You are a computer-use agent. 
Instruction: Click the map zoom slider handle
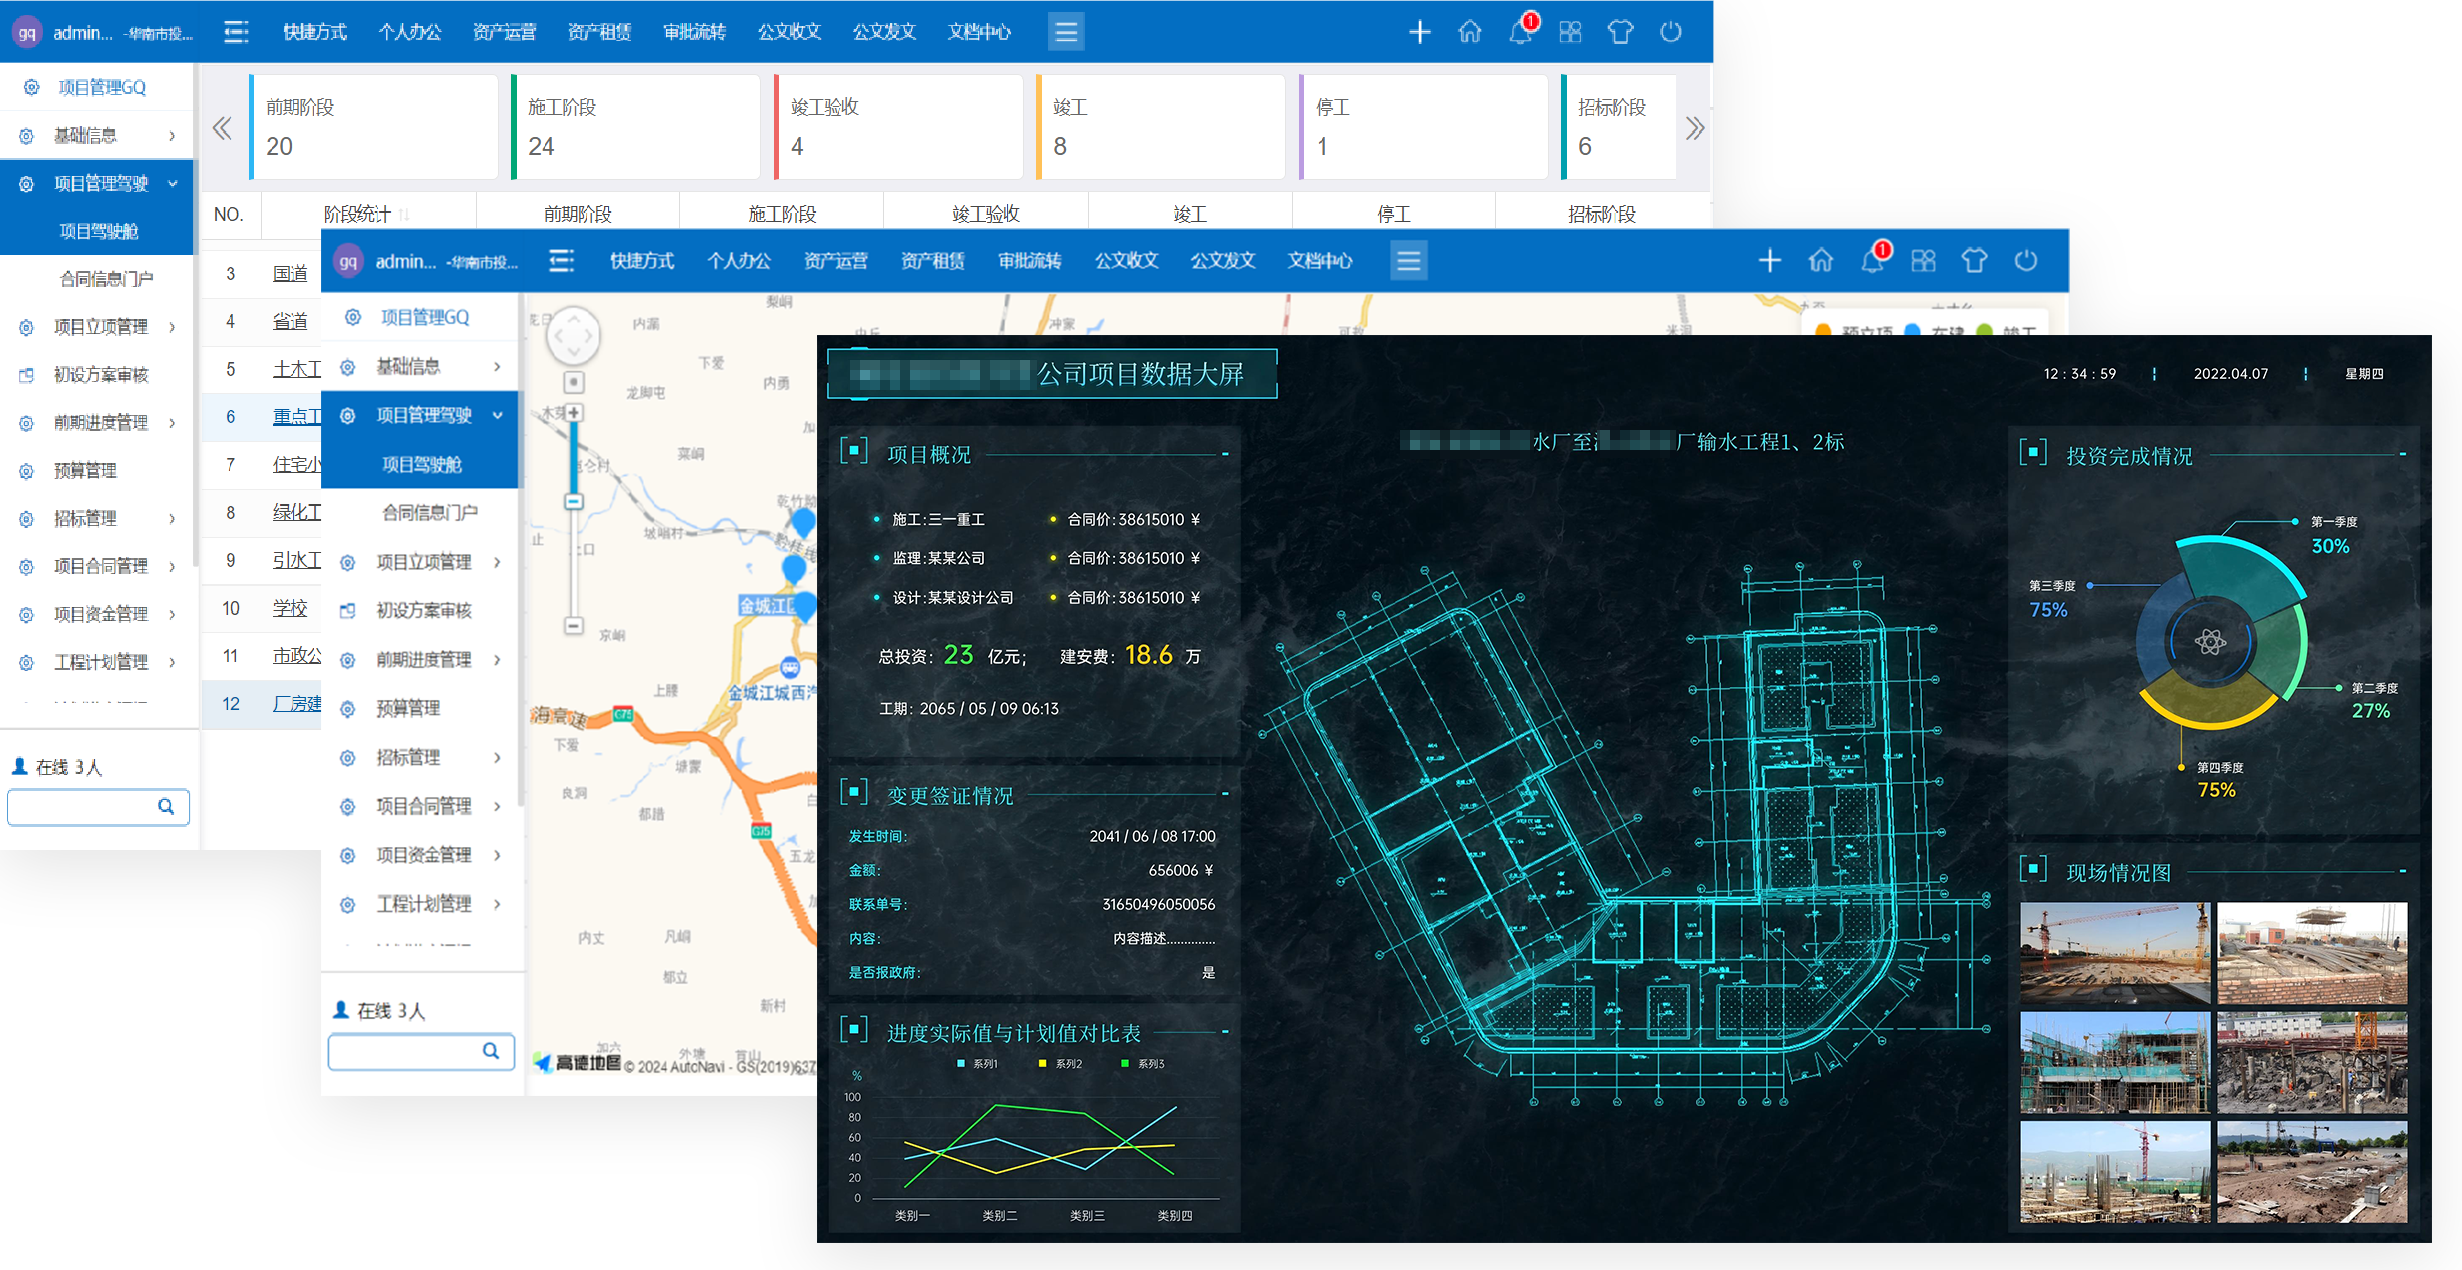(x=574, y=501)
